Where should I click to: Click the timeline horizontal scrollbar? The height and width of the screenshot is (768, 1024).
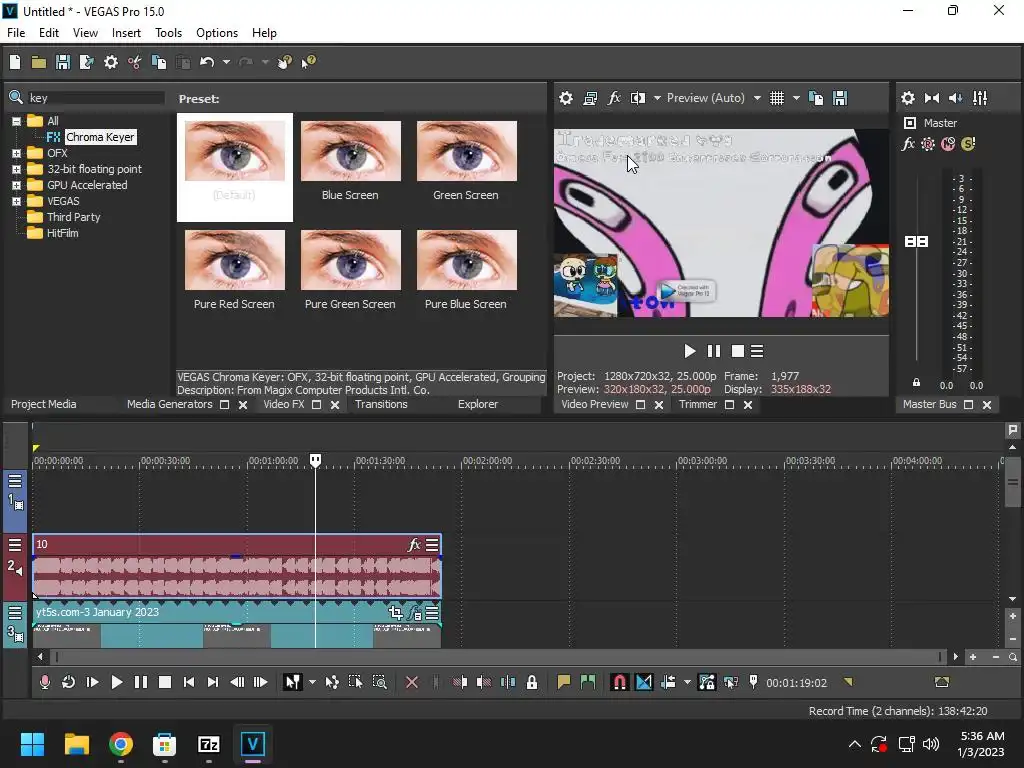(498, 657)
